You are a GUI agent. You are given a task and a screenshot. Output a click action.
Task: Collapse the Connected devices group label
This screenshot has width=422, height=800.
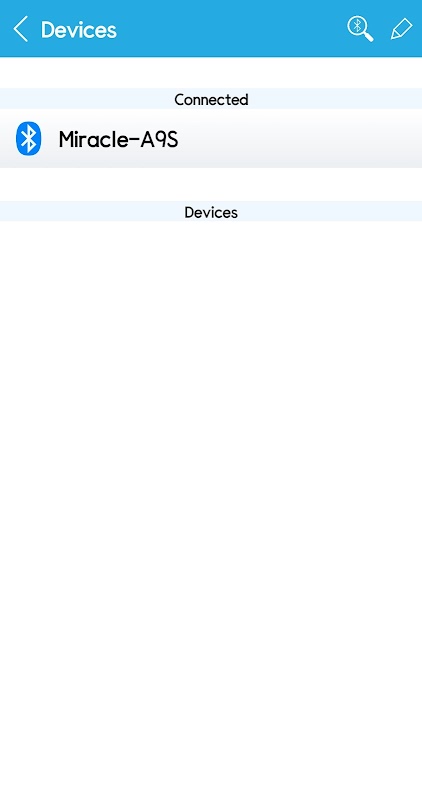(x=211, y=99)
